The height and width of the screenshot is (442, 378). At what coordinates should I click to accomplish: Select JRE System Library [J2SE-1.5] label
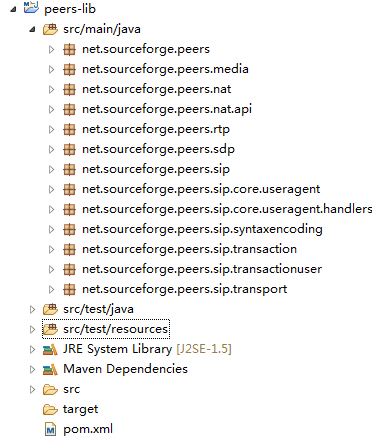click(147, 349)
